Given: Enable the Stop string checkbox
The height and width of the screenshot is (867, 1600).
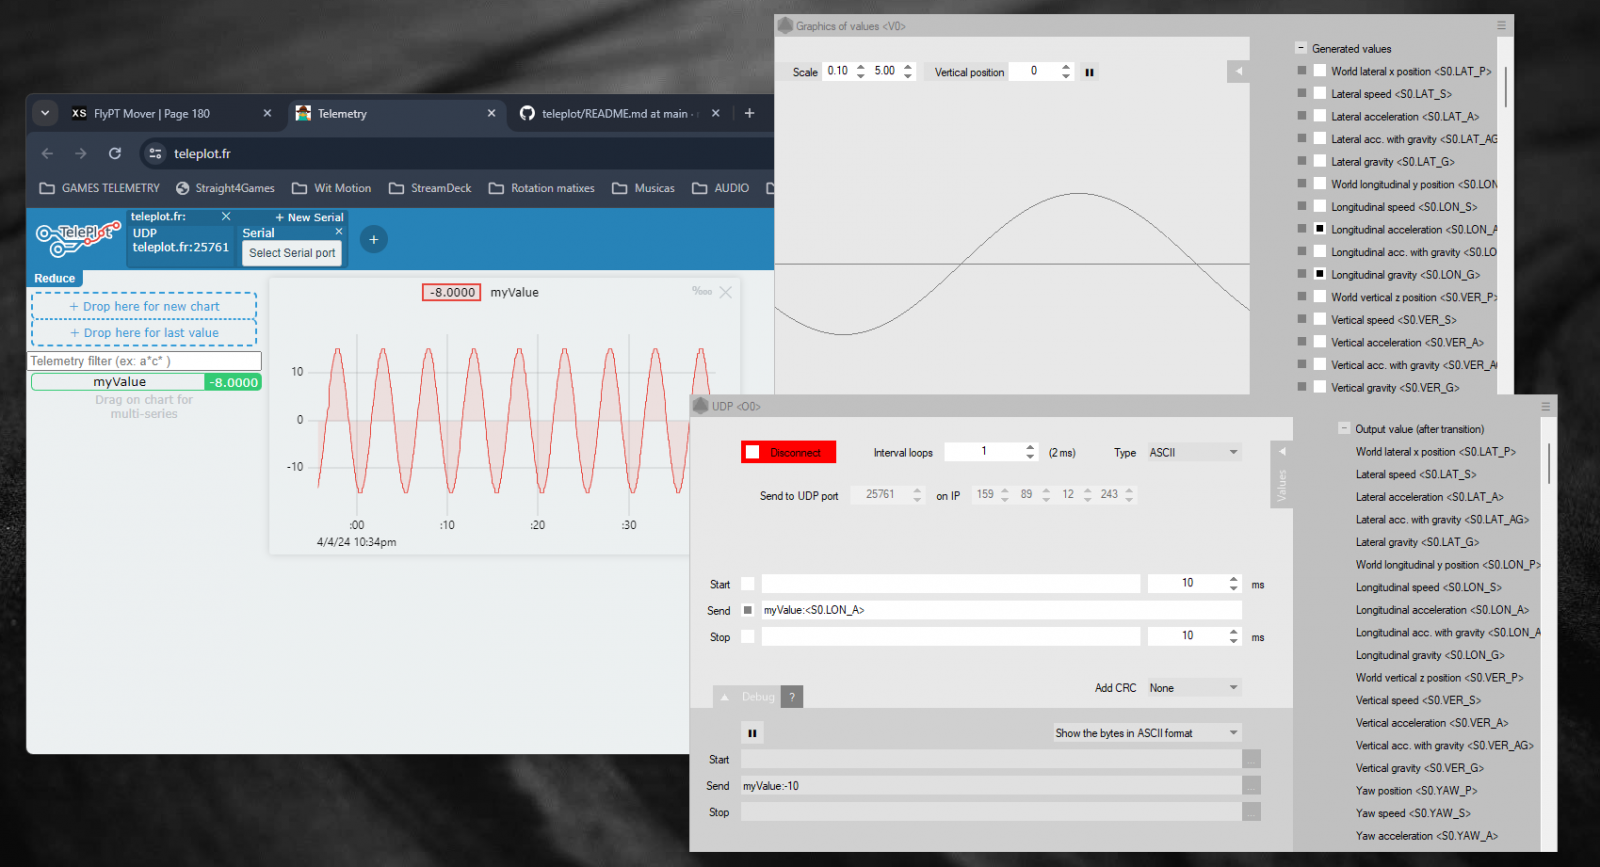Looking at the screenshot, I should pos(747,637).
